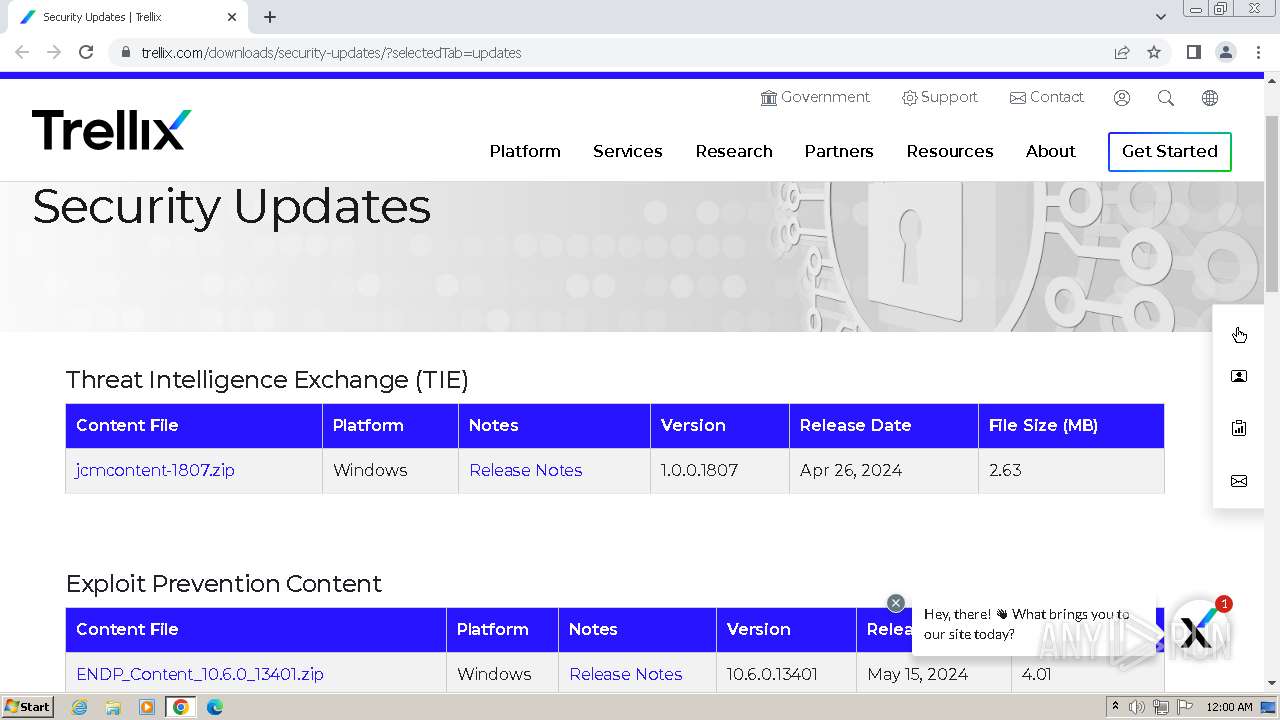This screenshot has width=1280, height=720.
Task: Click the share page icon in address bar
Action: click(x=1122, y=52)
